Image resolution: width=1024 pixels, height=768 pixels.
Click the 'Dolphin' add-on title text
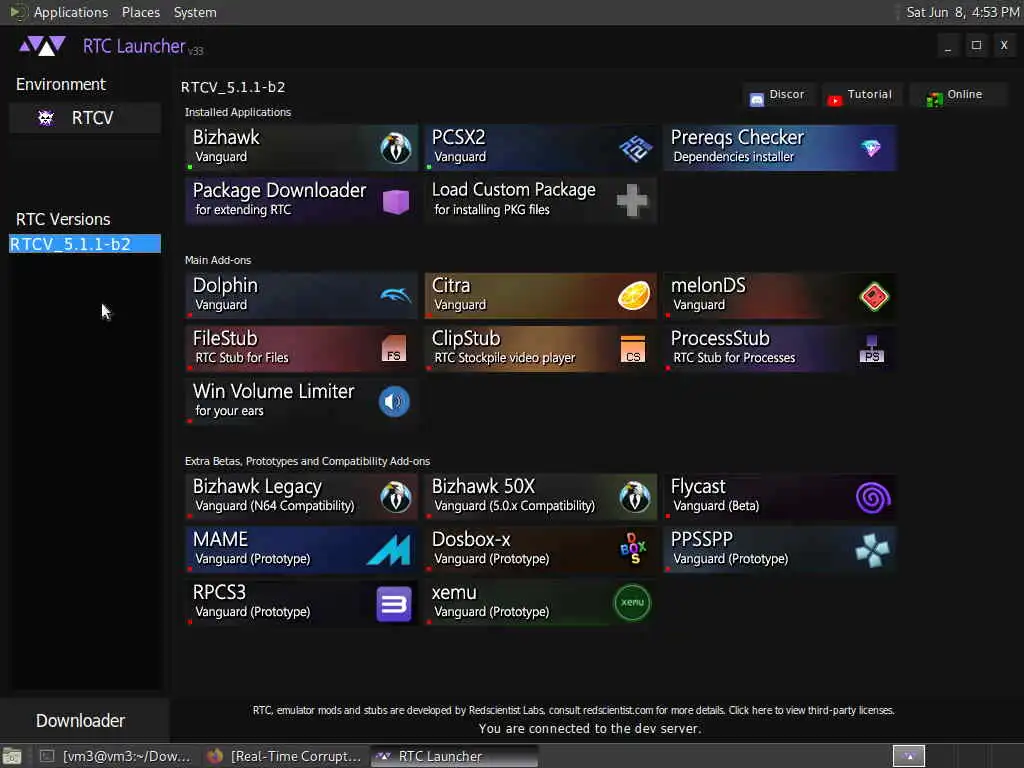(x=225, y=285)
